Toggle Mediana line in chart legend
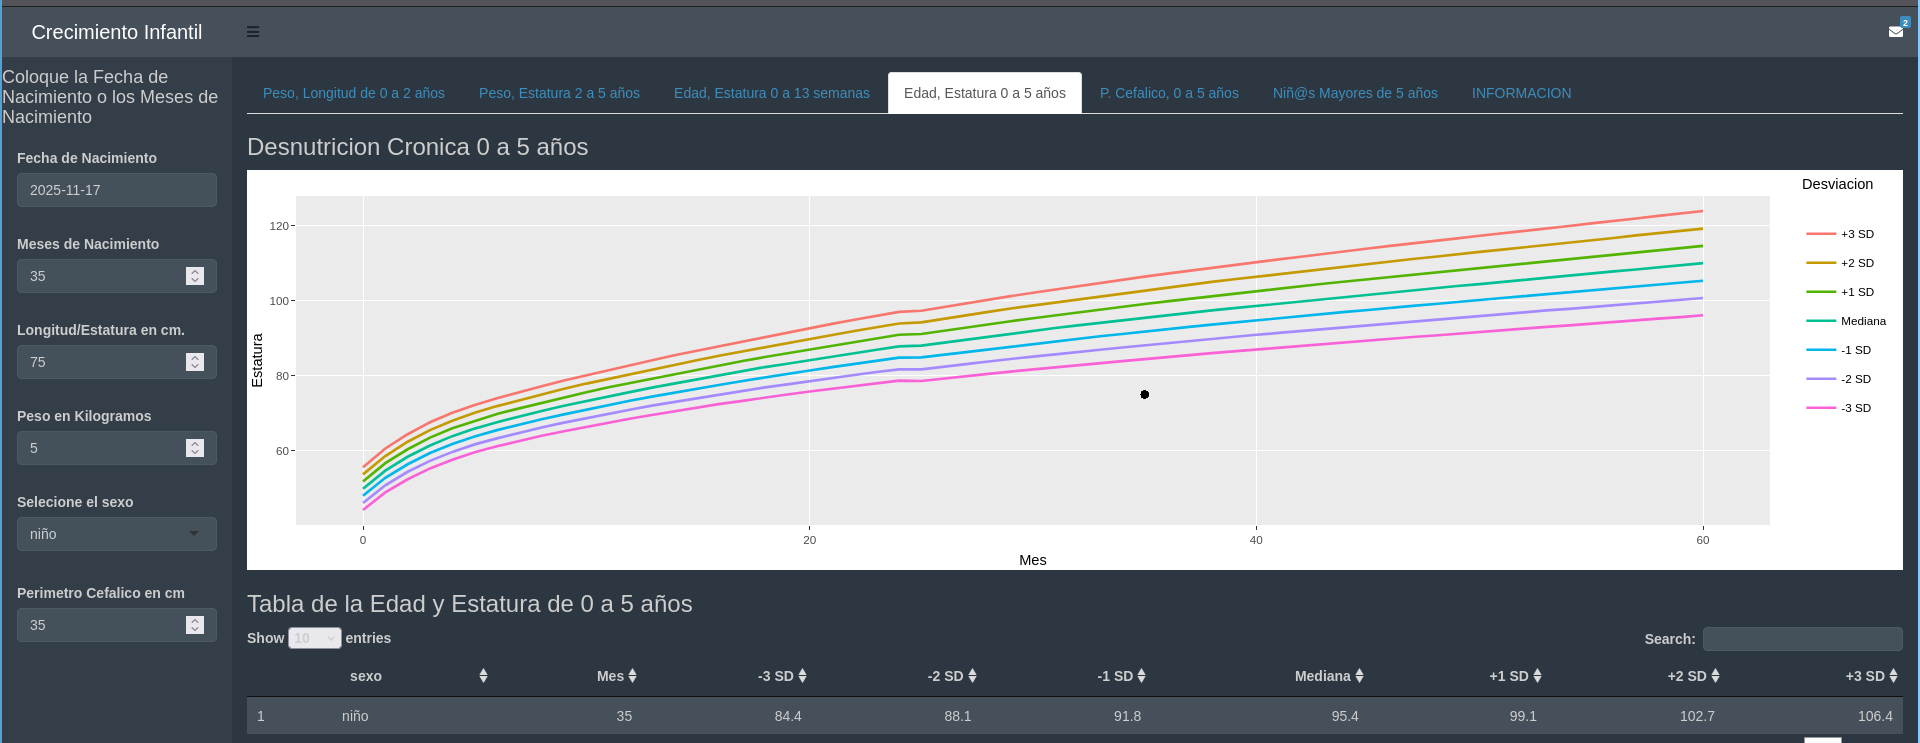Screen dimensions: 1920x743 [x=1846, y=321]
